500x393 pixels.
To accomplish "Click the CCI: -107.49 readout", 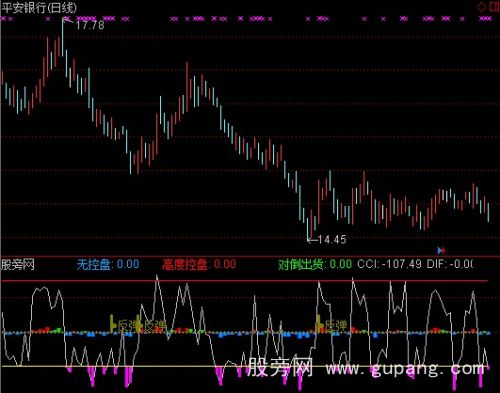I will pos(389,264).
